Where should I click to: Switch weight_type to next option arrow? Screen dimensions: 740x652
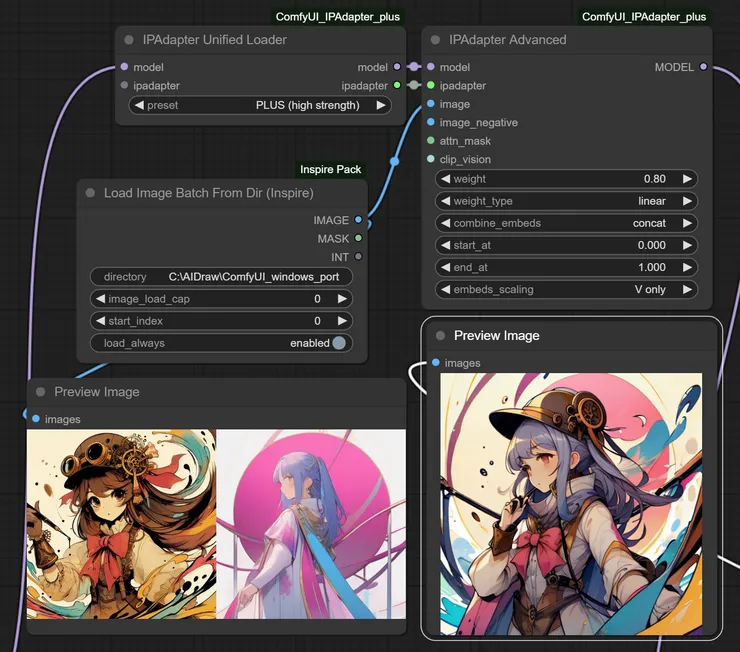[687, 201]
